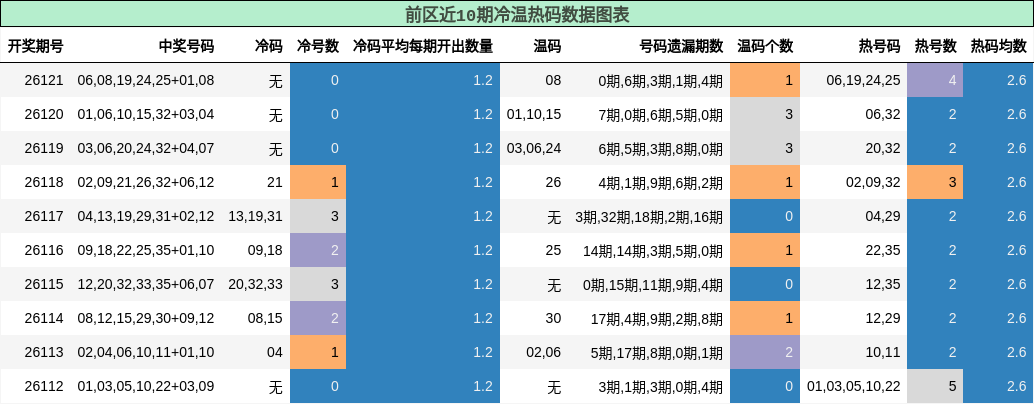The height and width of the screenshot is (404, 1034).
Task: Click missed periods 17期,4期,9期,2期,8期
Action: tap(657, 318)
